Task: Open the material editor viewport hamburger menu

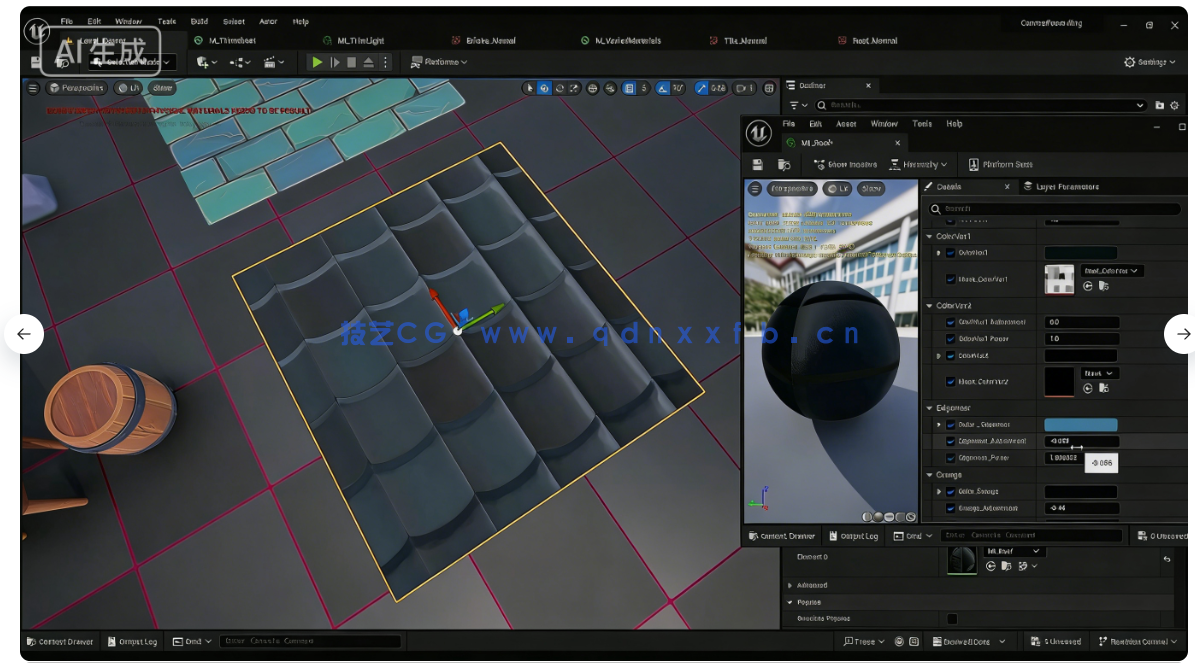Action: (752, 187)
